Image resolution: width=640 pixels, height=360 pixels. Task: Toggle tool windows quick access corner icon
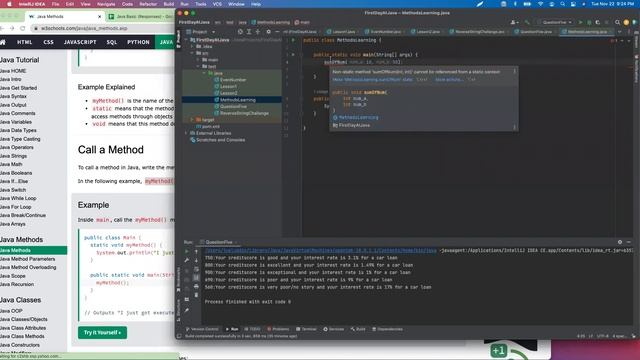pyautogui.click(x=179, y=336)
